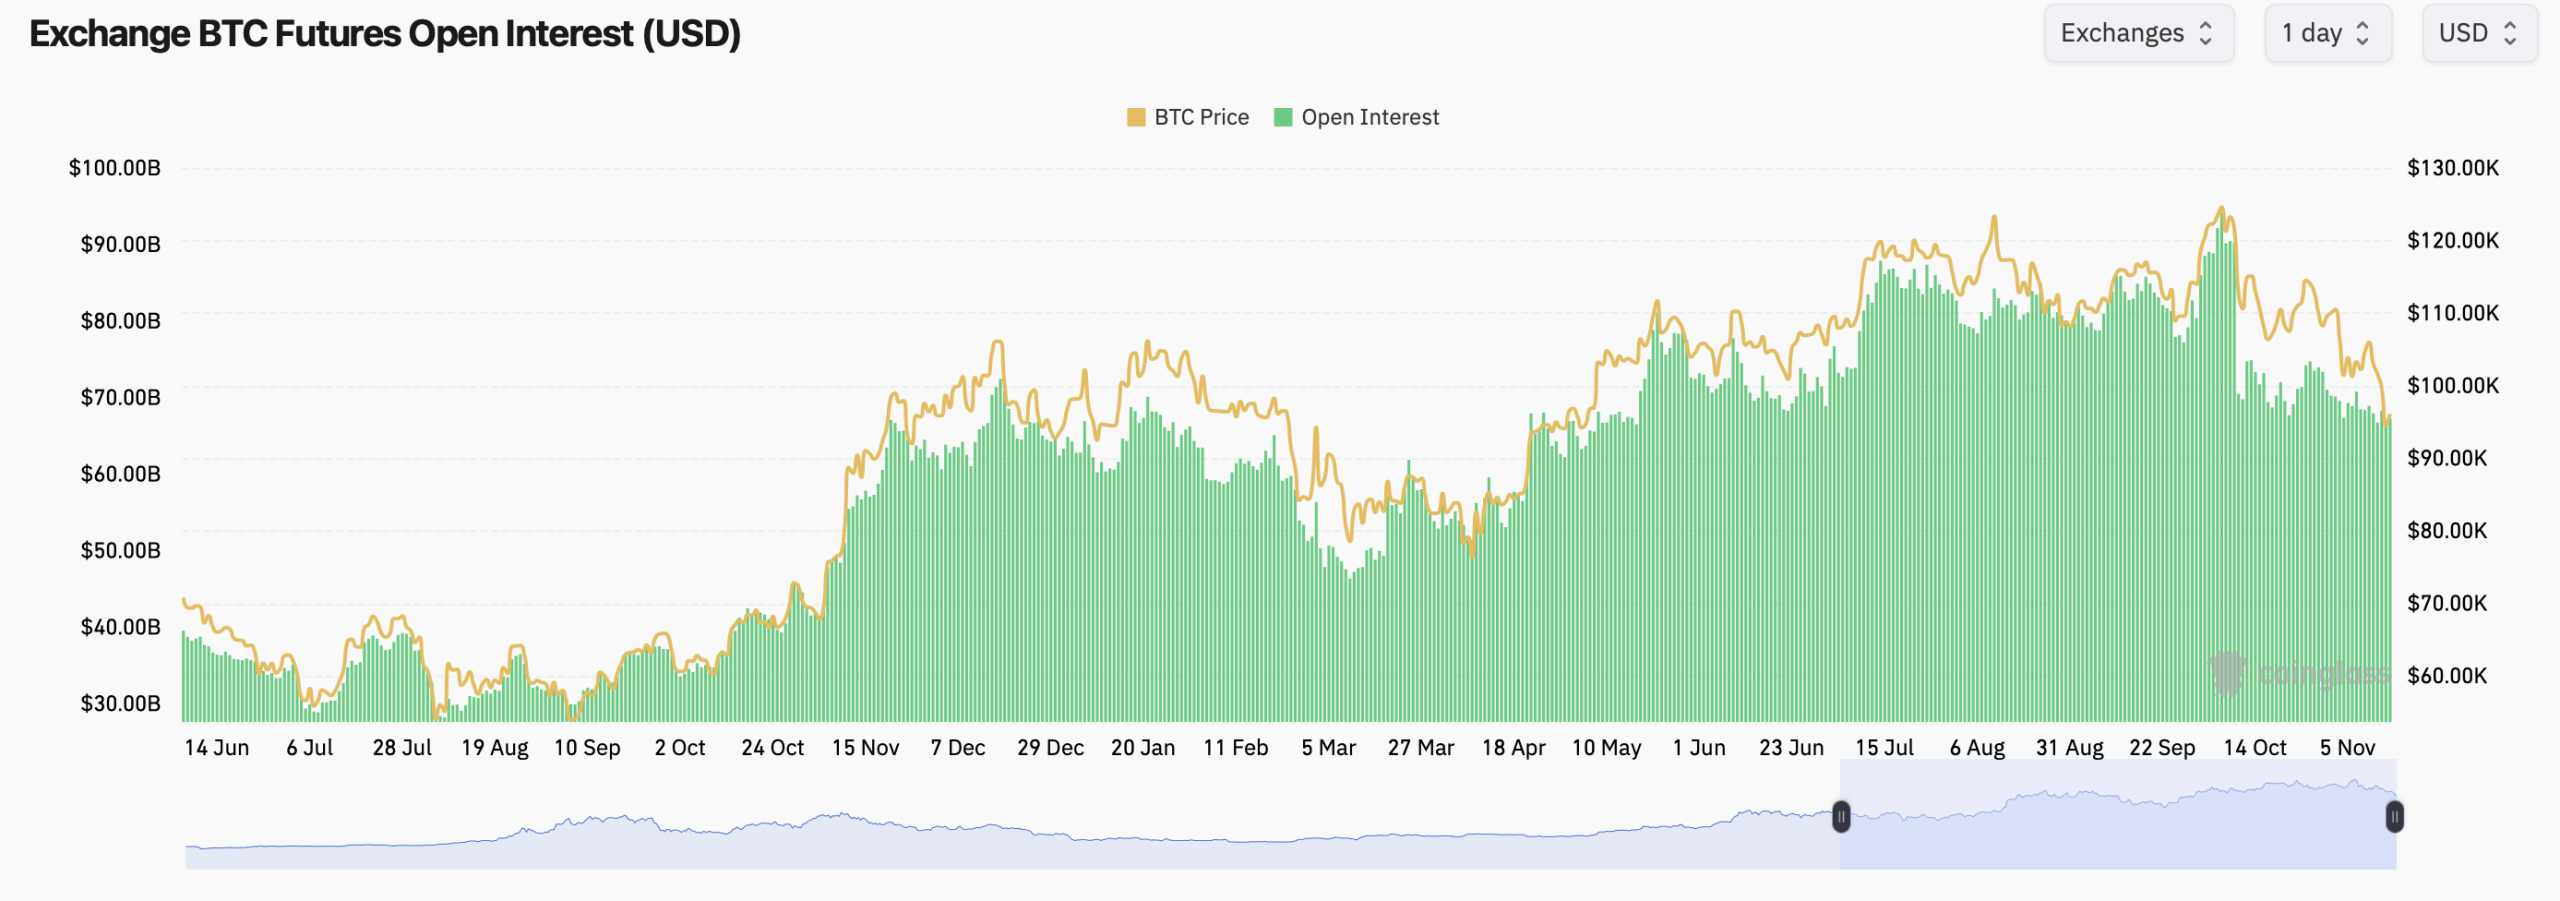
Task: Click the green Open Interest legend swatch
Action: tap(1283, 117)
